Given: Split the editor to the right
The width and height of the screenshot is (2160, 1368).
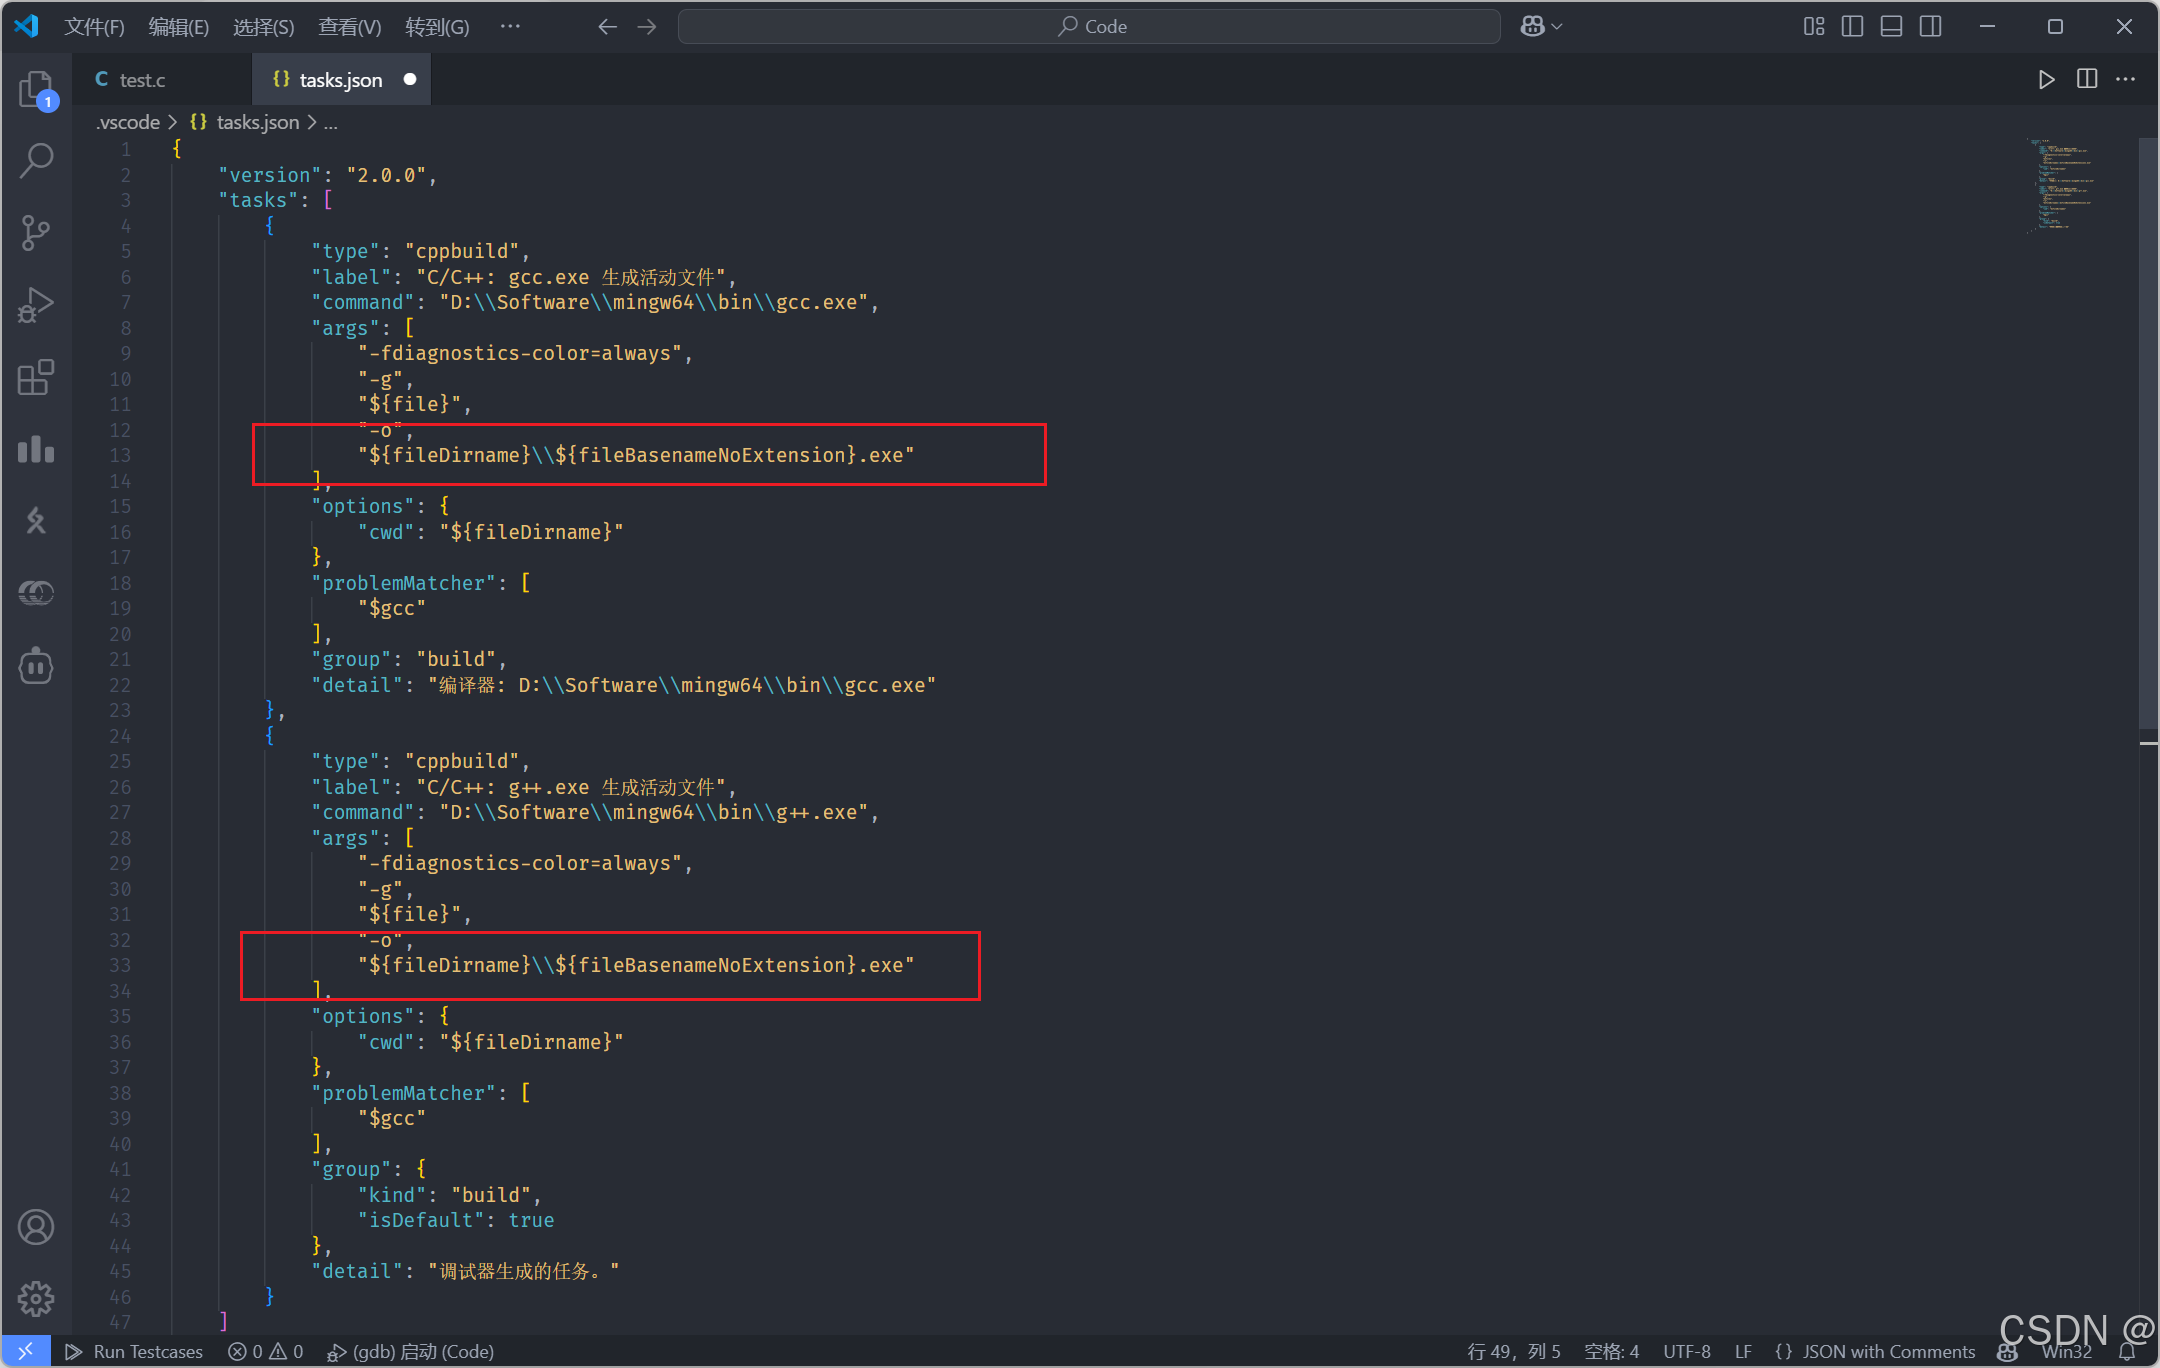Looking at the screenshot, I should [2087, 80].
